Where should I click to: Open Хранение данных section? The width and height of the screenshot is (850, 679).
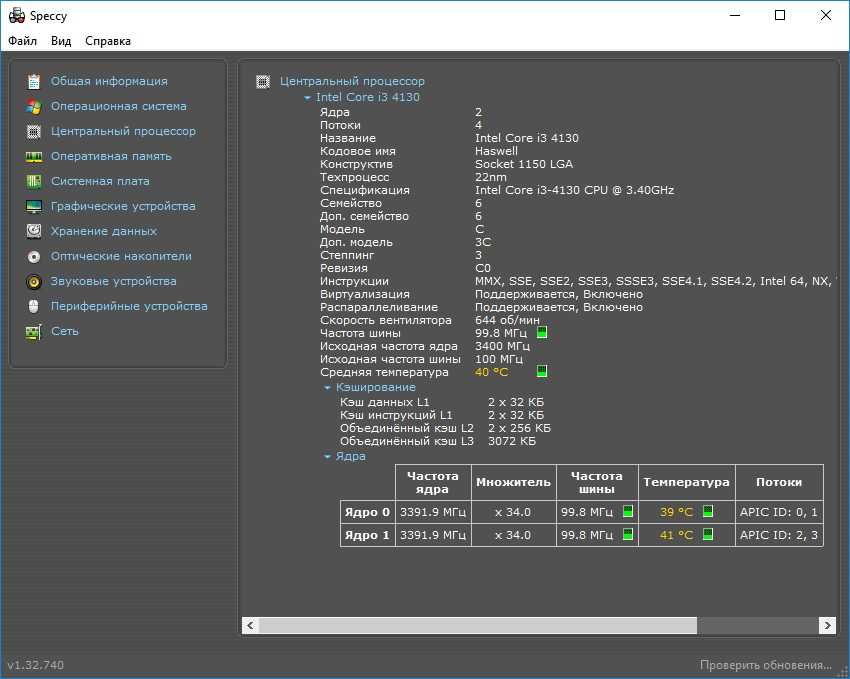point(104,231)
